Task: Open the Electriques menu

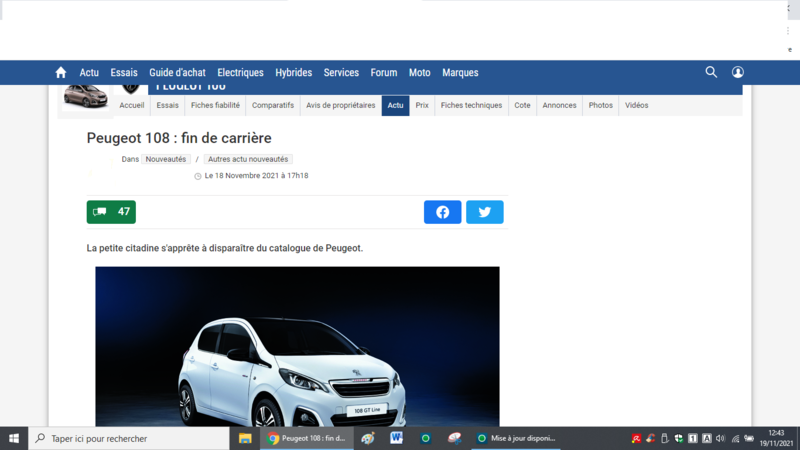Action: click(x=240, y=72)
